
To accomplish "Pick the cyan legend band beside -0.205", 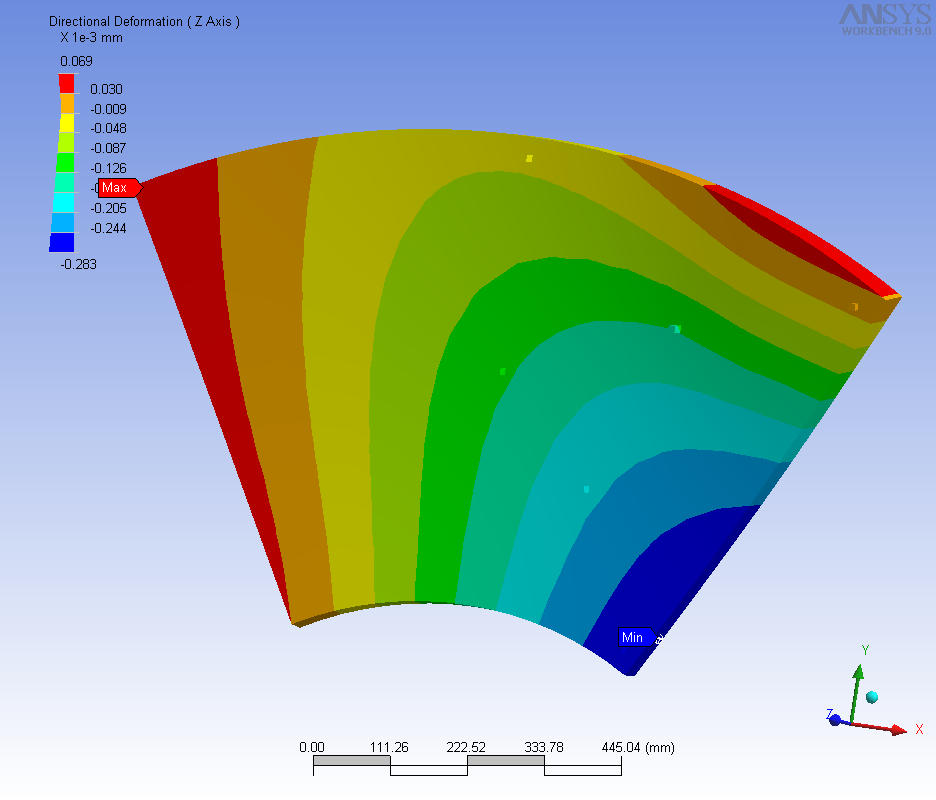I will pos(64,202).
